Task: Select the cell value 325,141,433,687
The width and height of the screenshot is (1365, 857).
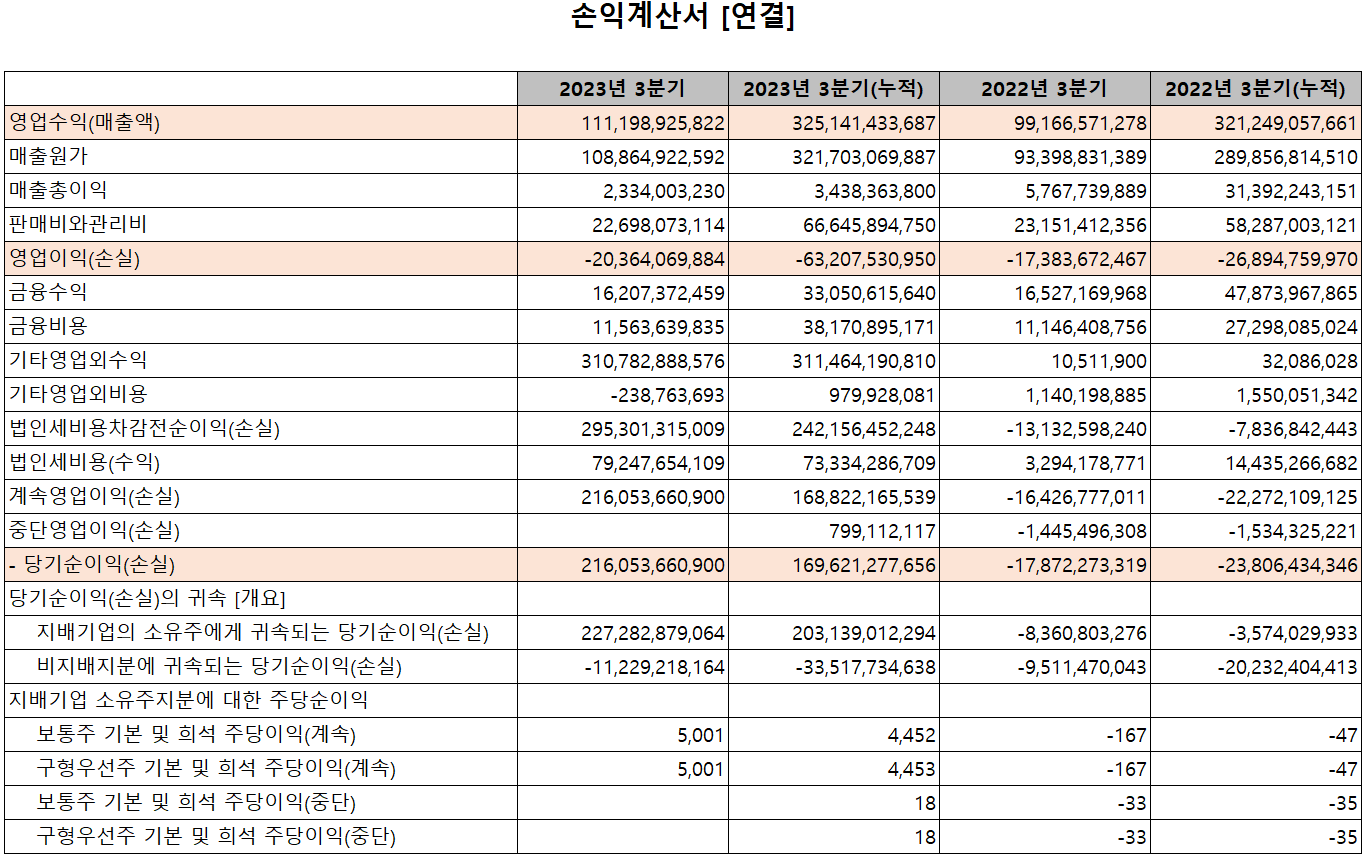Action: pyautogui.click(x=865, y=124)
